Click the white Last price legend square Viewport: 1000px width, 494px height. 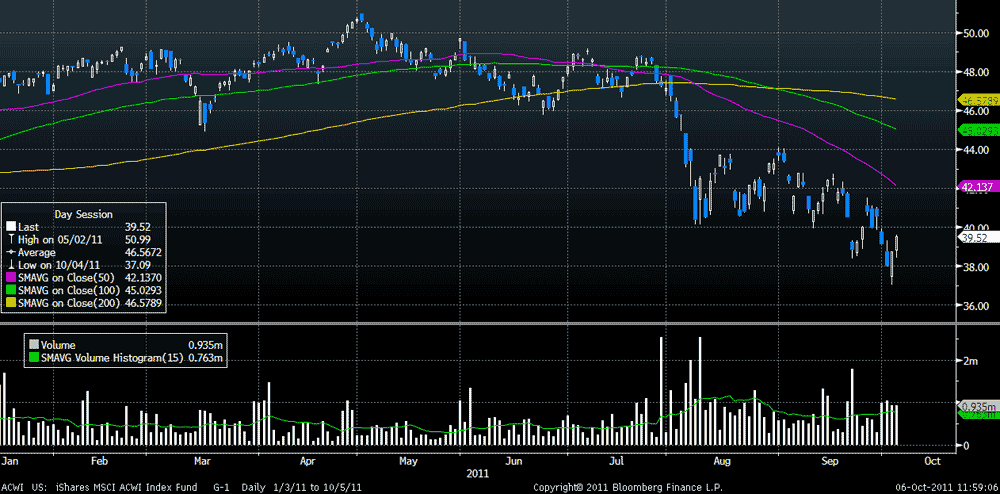[x=11, y=226]
